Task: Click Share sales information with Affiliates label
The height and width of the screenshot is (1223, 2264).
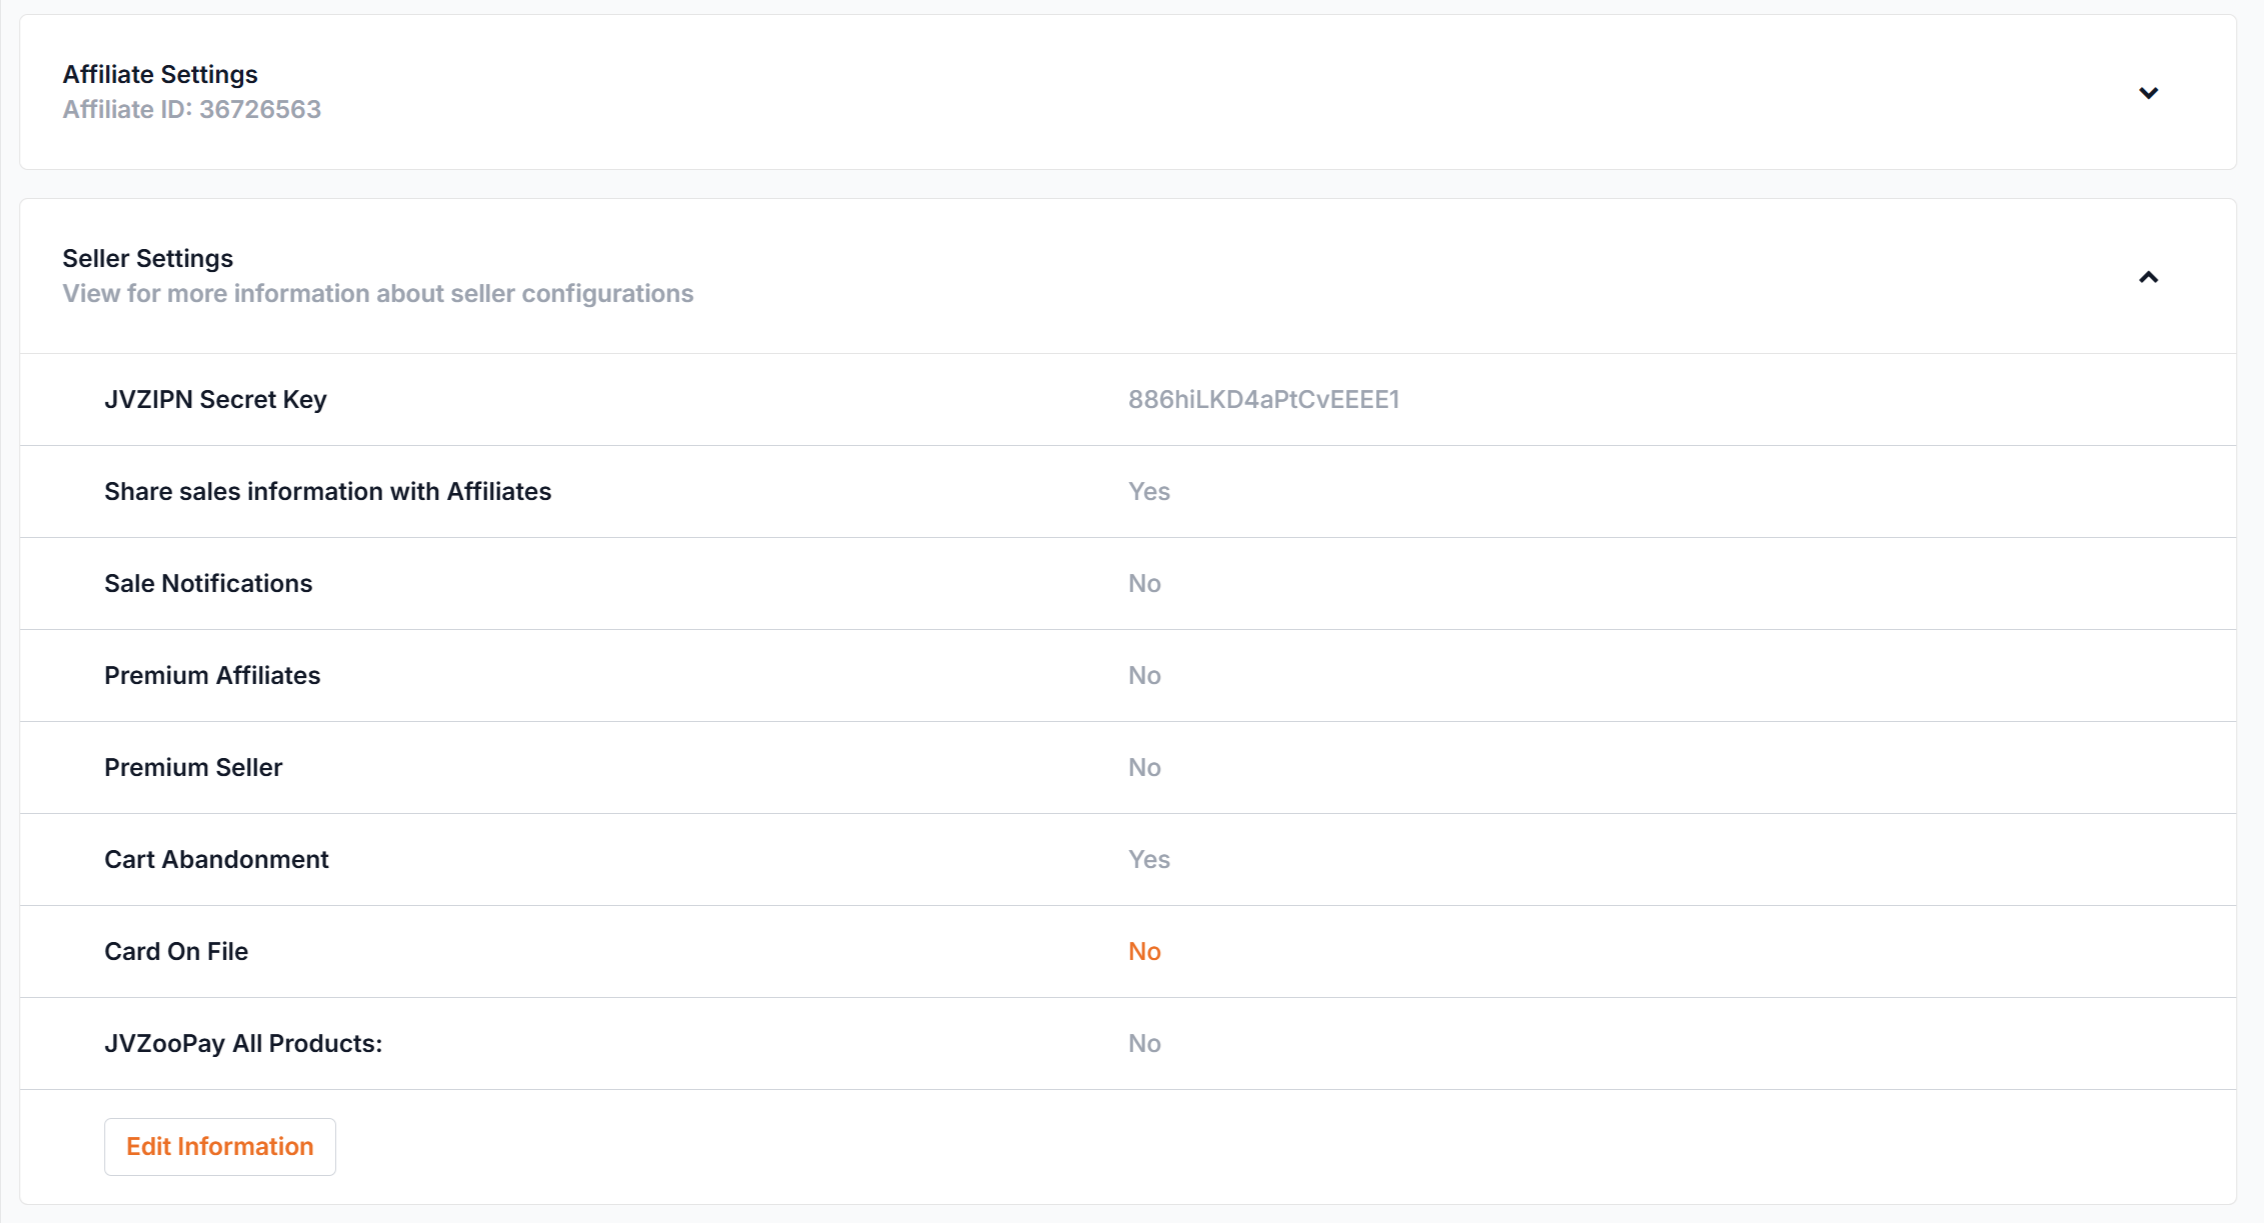Action: (x=328, y=491)
